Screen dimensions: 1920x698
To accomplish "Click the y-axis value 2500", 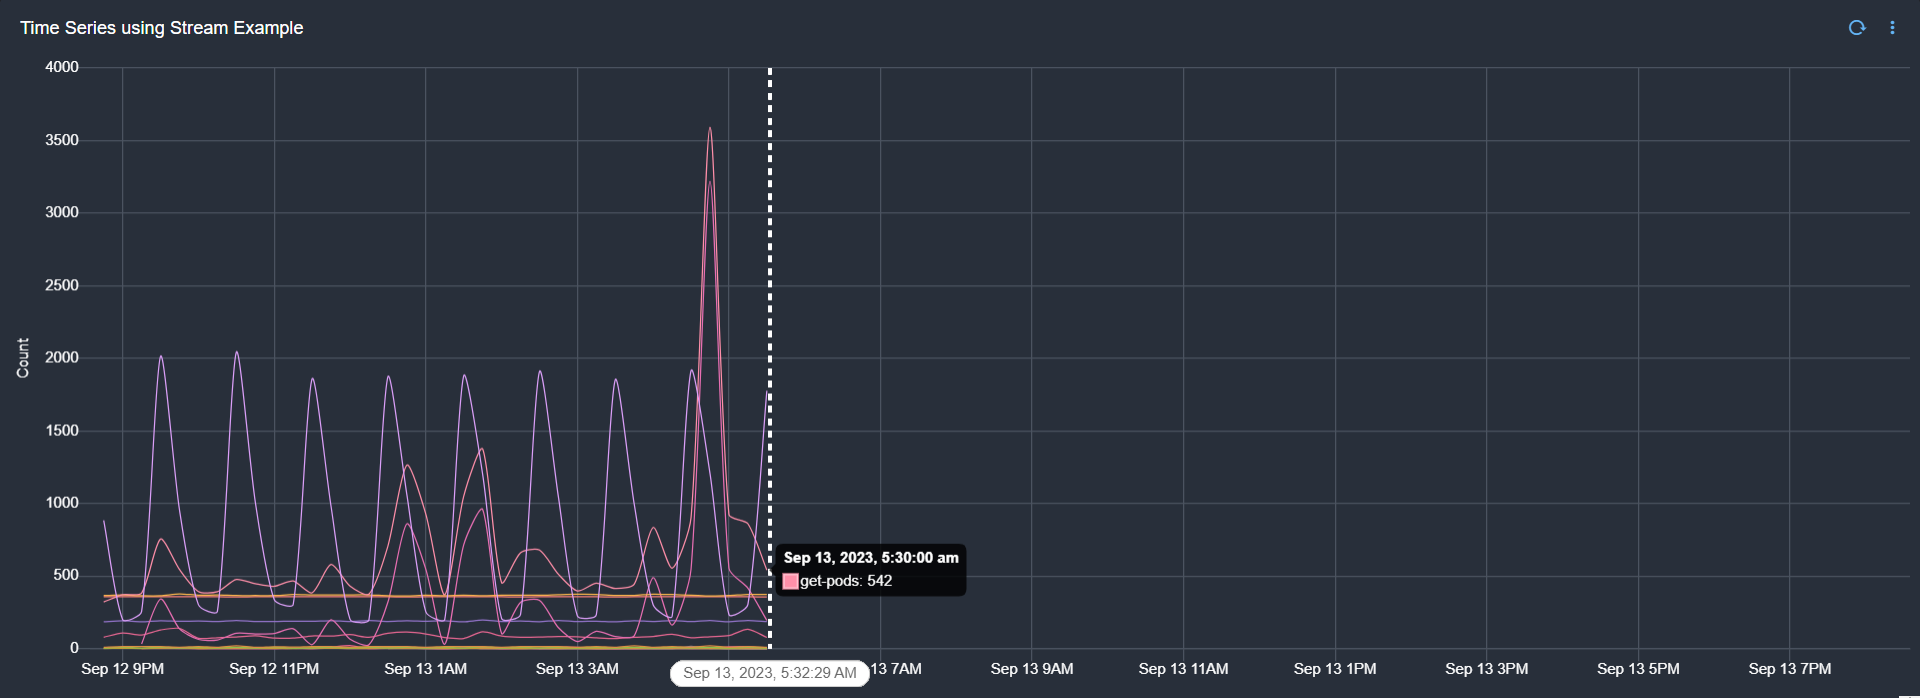I will (x=62, y=285).
